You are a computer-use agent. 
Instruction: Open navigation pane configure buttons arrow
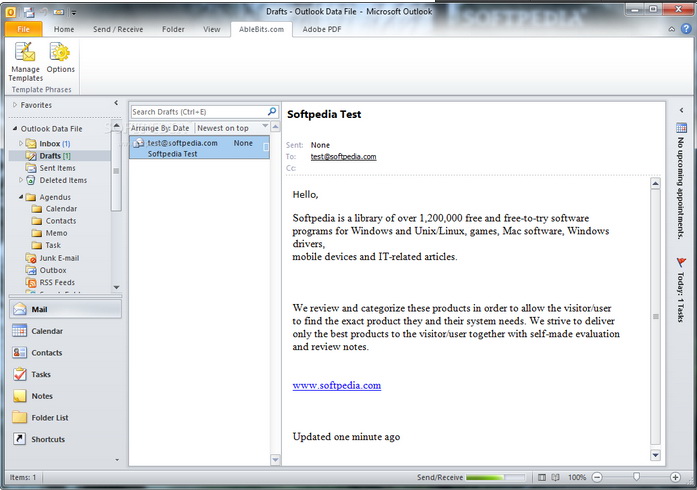117,460
